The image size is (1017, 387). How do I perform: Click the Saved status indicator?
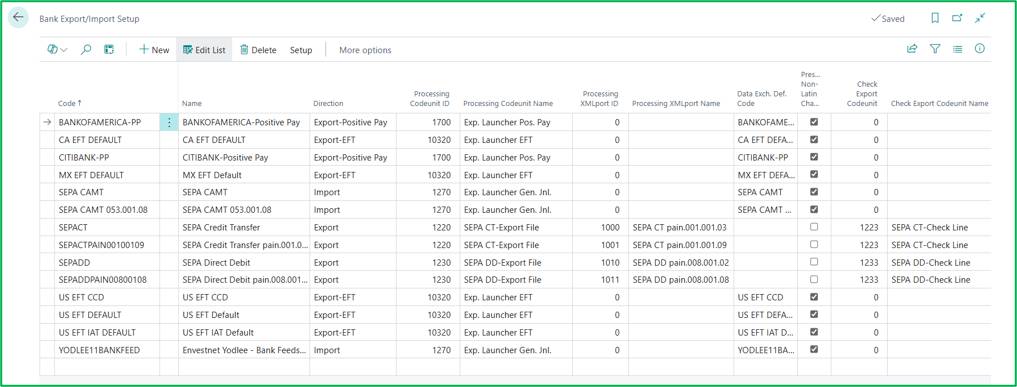(x=887, y=19)
